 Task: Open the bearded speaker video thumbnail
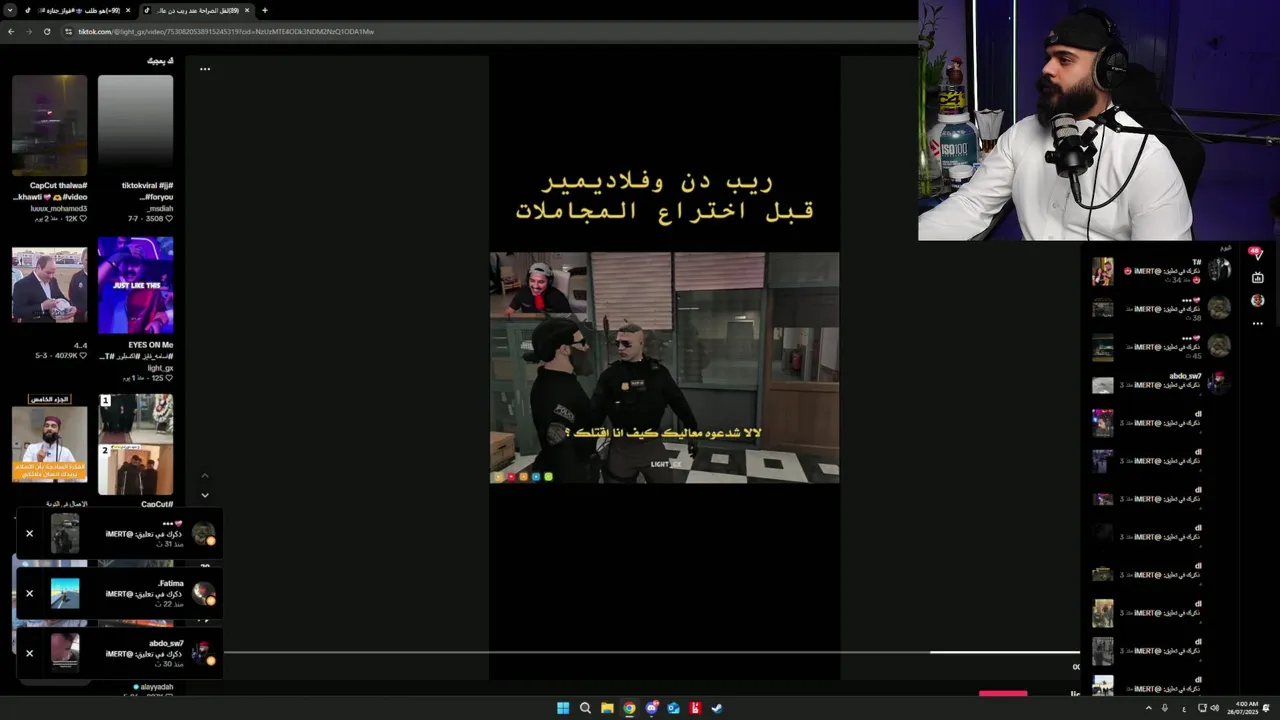coord(49,445)
